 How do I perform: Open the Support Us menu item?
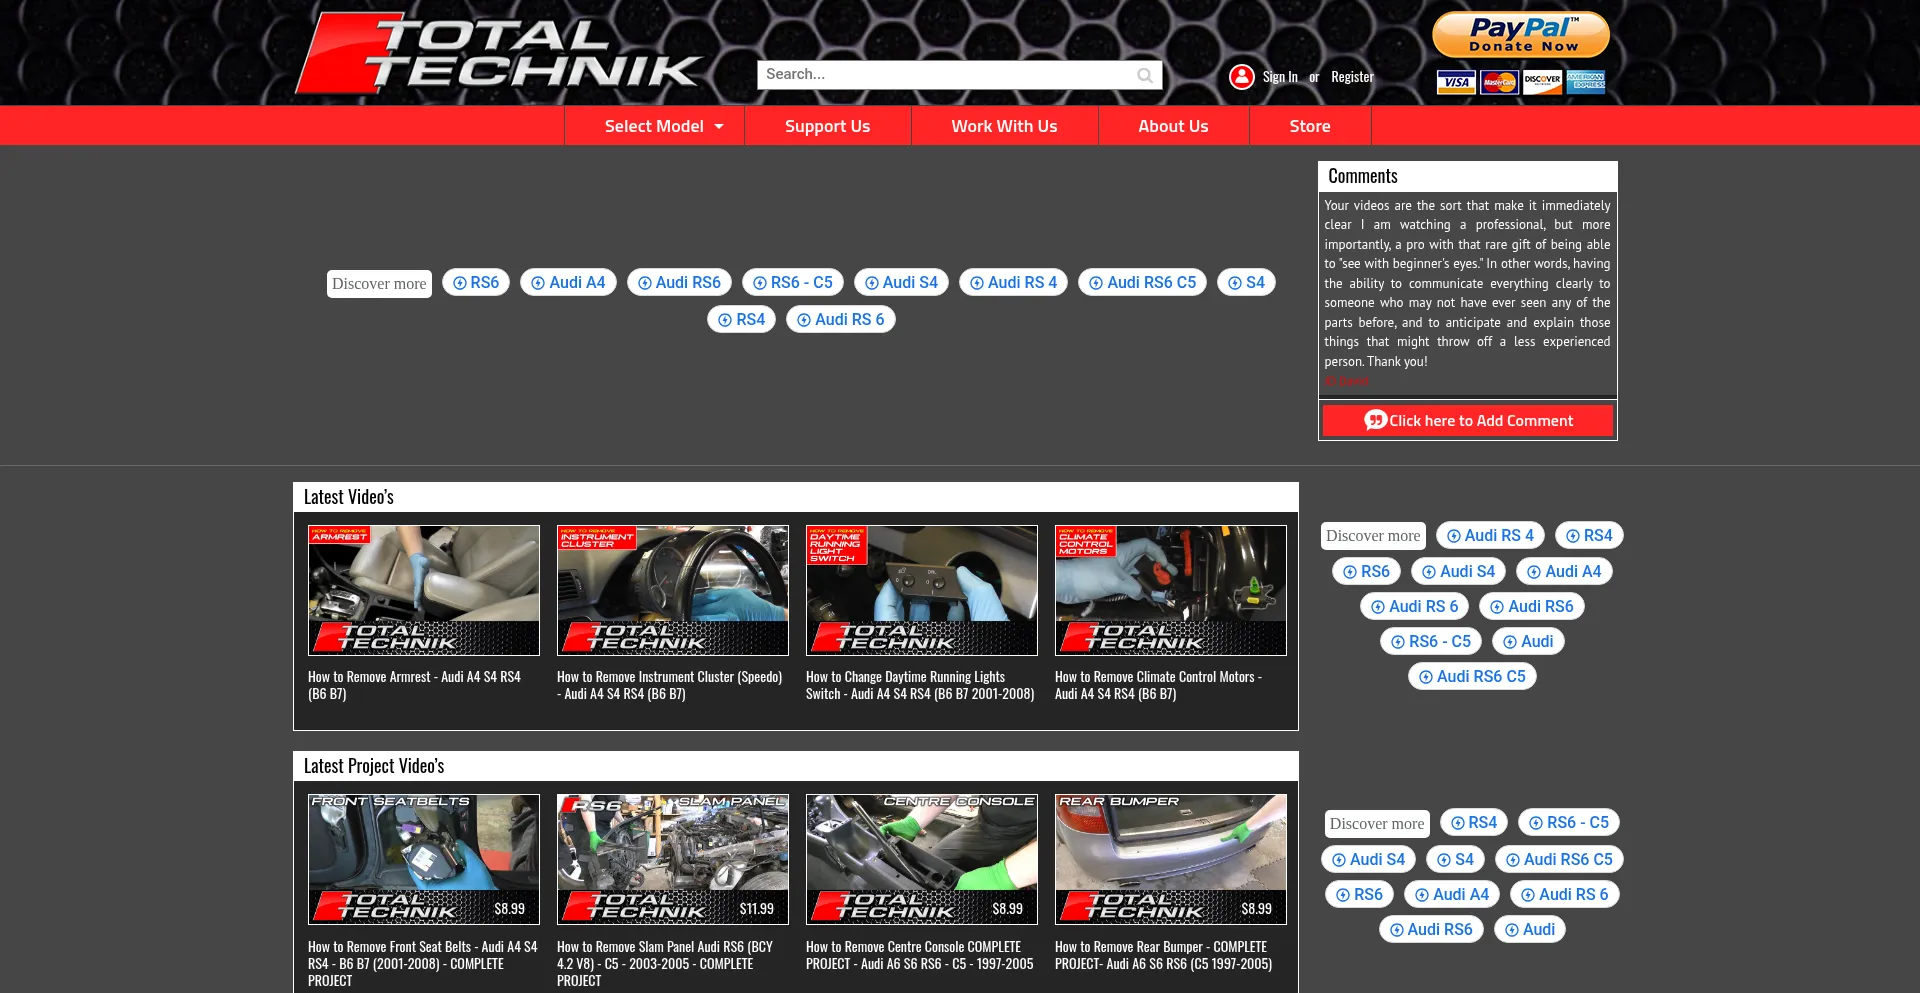pyautogui.click(x=827, y=126)
